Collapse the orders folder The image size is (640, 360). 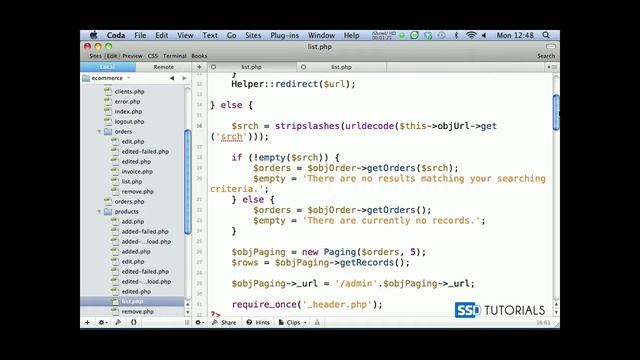coord(99,132)
